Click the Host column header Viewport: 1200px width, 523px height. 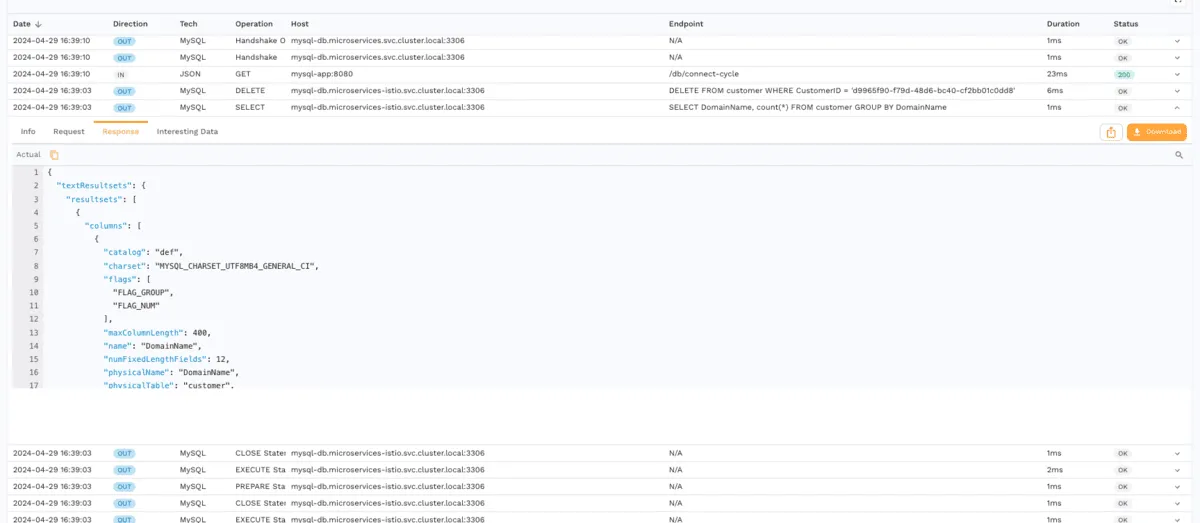click(x=300, y=23)
